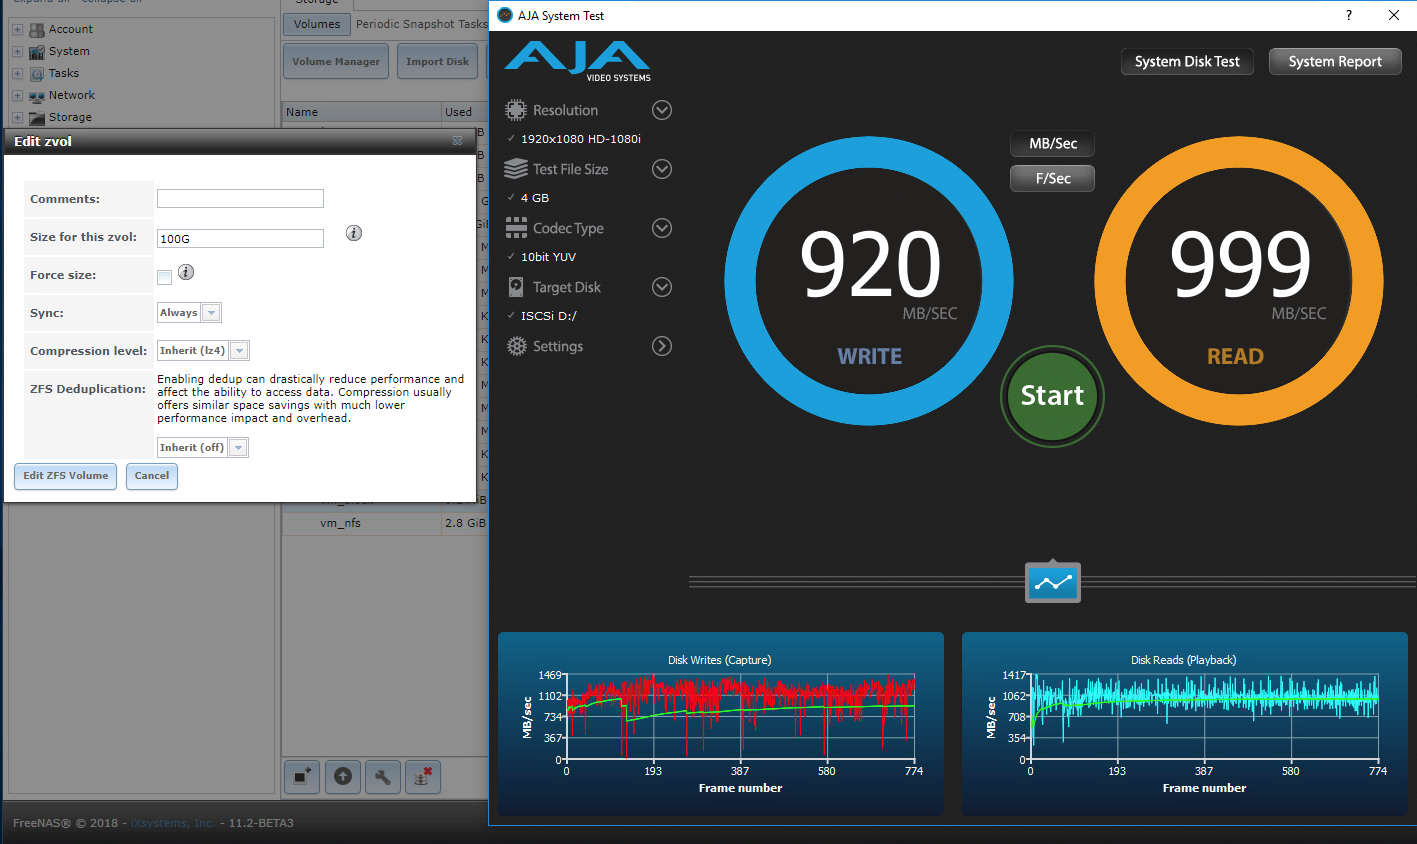Click the Settings gear icon in AJA

point(516,346)
